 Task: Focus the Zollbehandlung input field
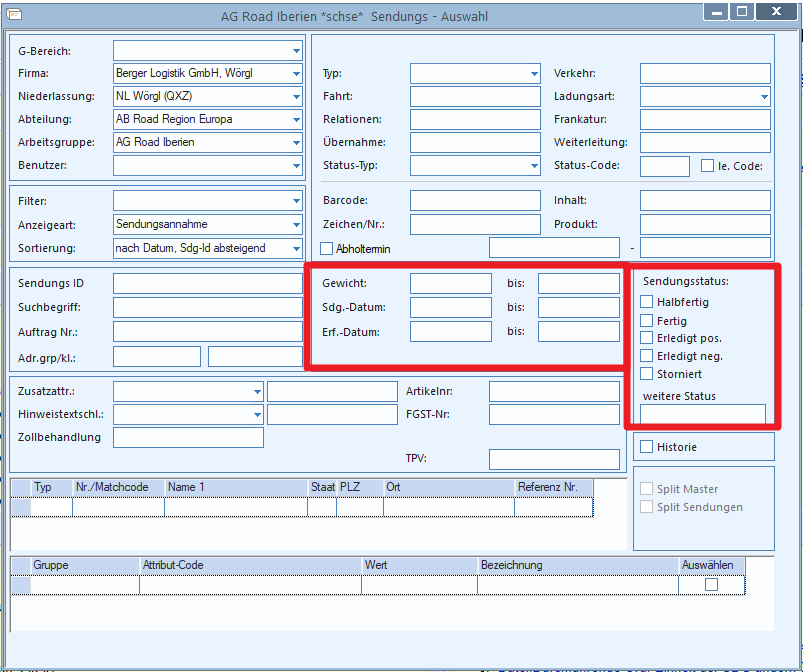point(188,437)
